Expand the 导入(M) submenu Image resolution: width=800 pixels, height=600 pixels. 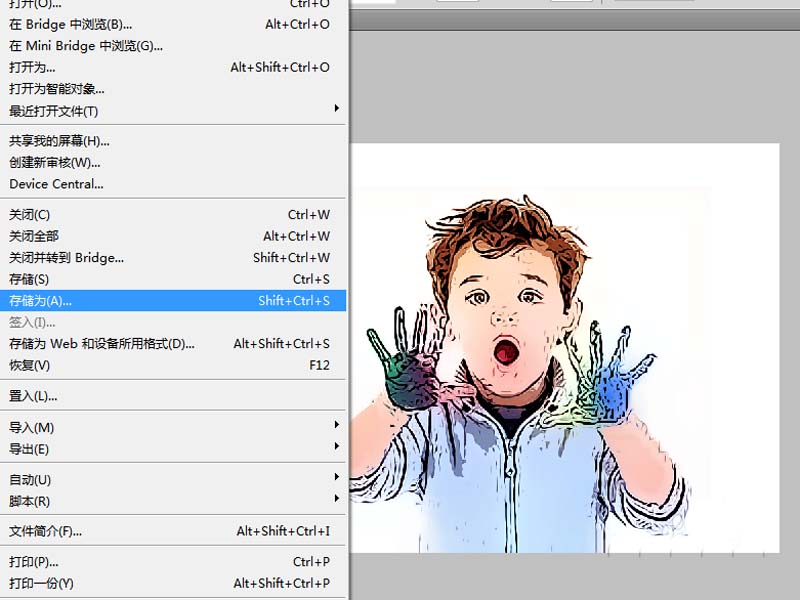[173, 427]
